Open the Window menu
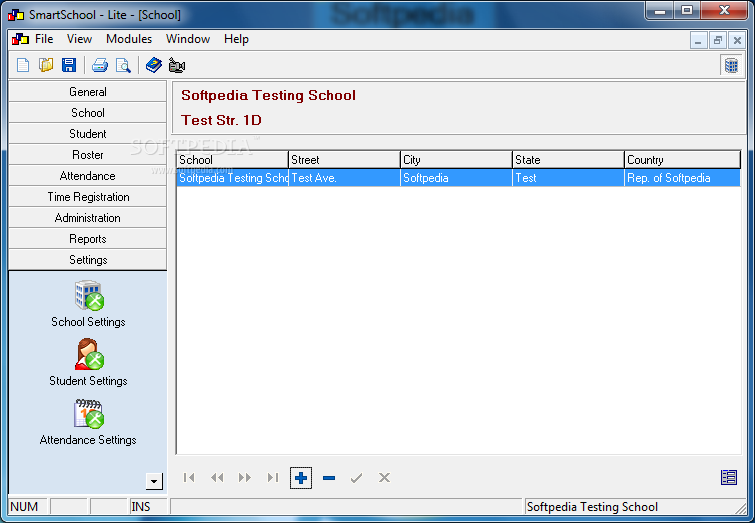755x523 pixels. [188, 39]
